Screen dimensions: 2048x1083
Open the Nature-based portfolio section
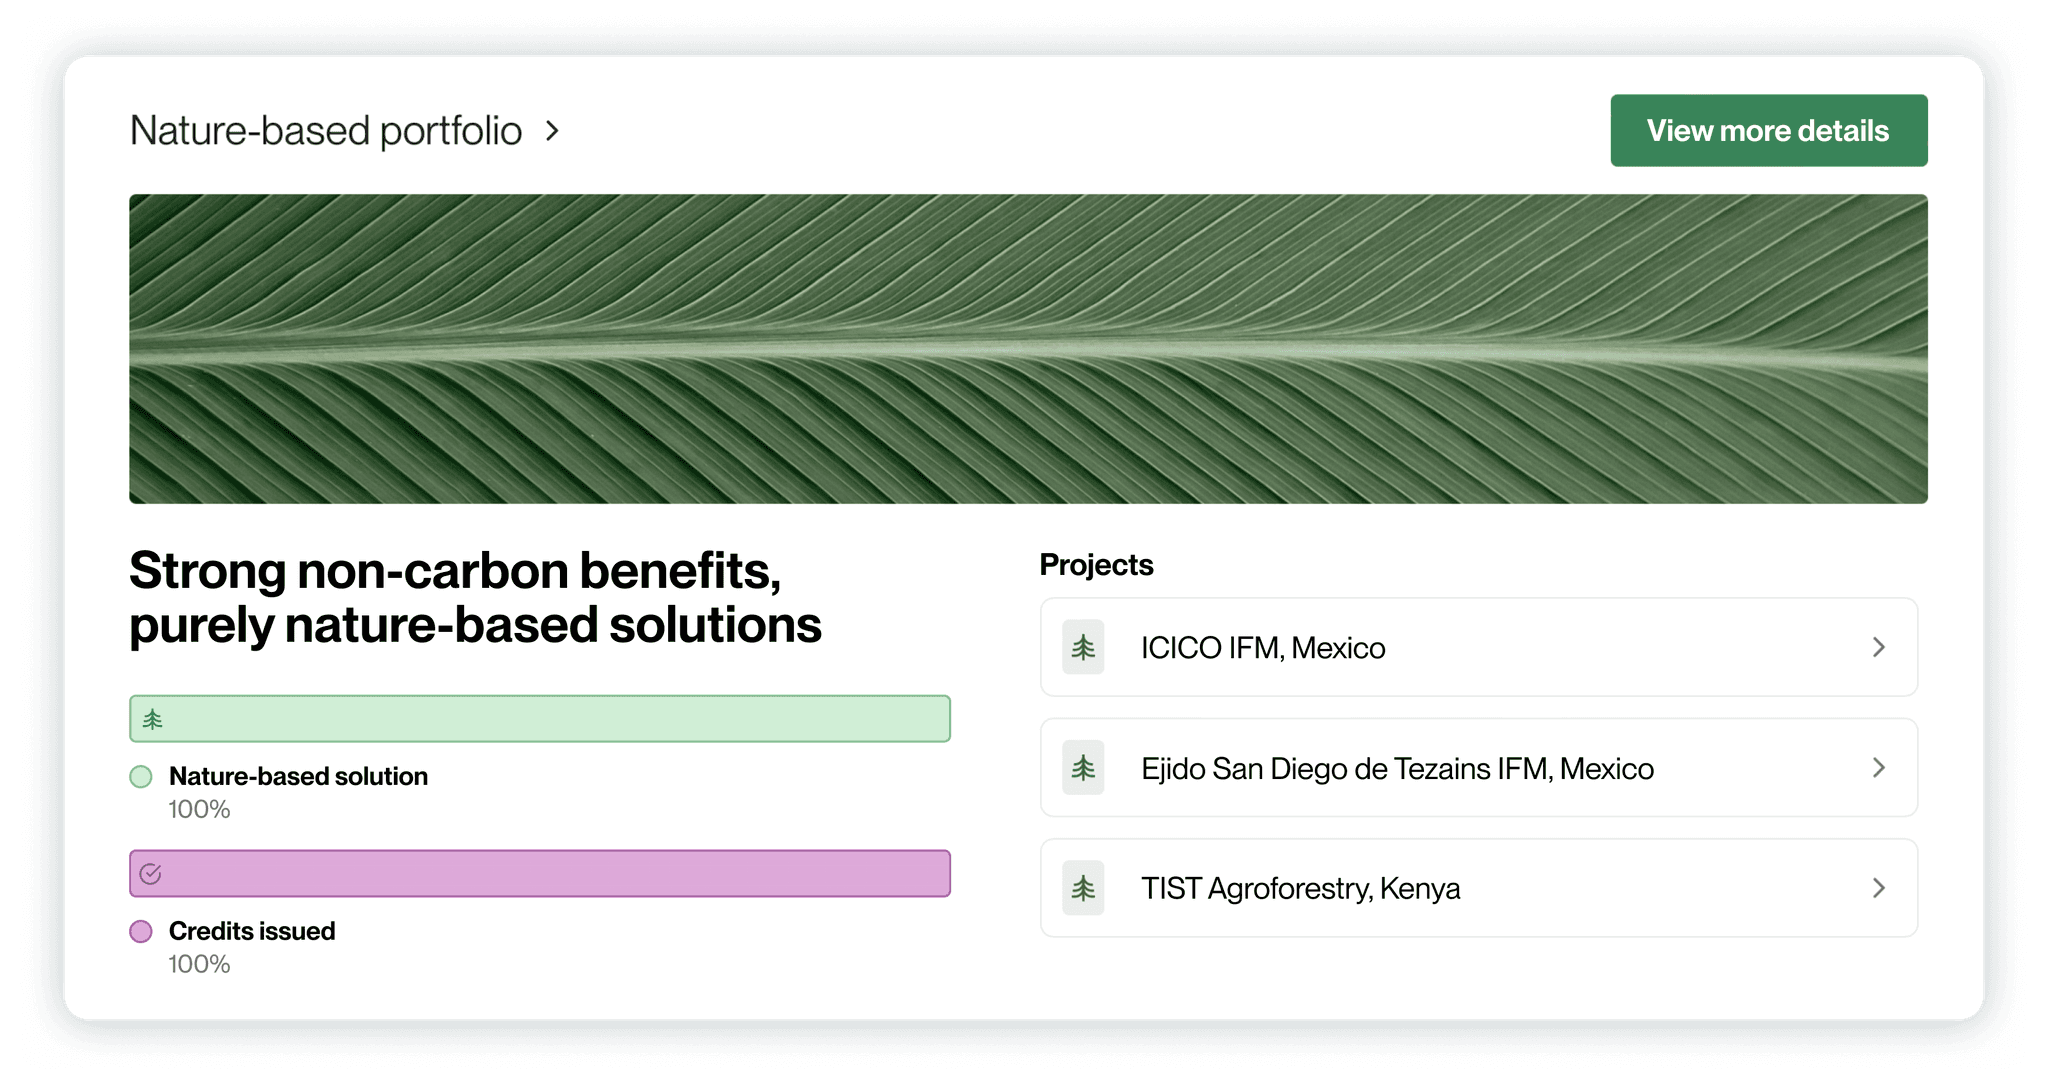(x=327, y=130)
